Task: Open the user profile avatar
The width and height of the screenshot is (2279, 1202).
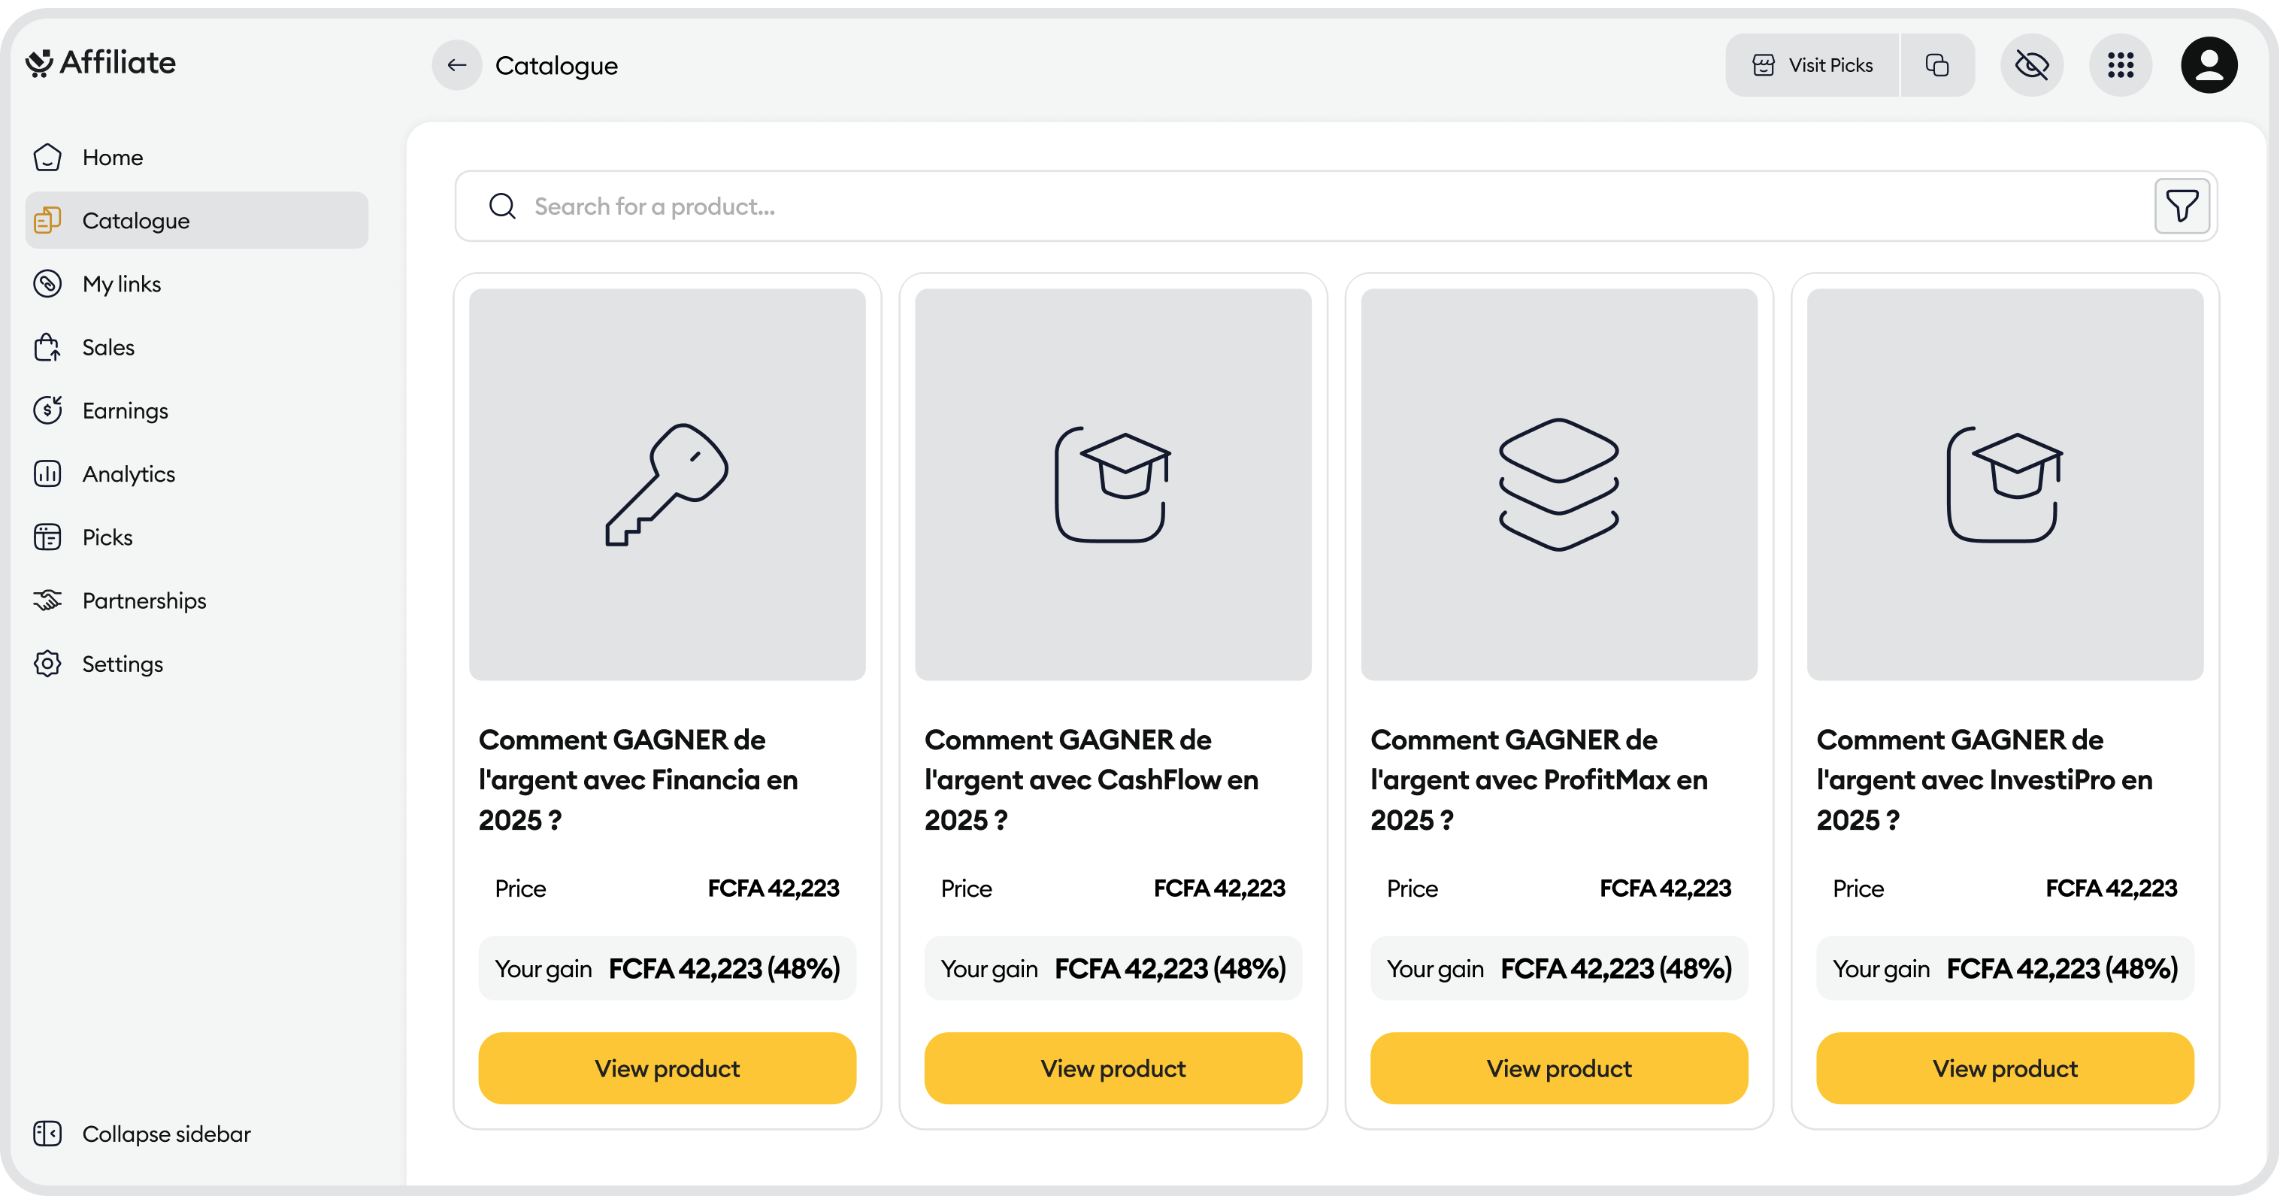Action: point(2208,65)
